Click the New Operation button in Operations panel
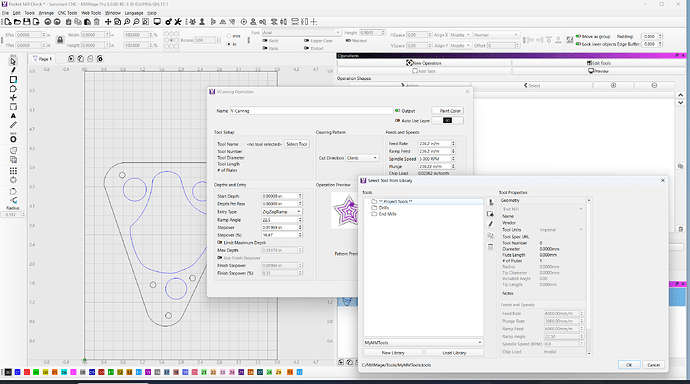Image resolution: width=690 pixels, height=384 pixels. click(424, 63)
